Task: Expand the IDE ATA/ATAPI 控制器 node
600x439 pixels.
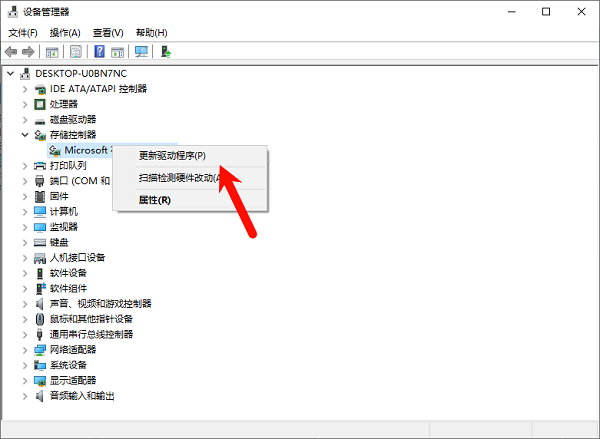Action: click(x=25, y=89)
